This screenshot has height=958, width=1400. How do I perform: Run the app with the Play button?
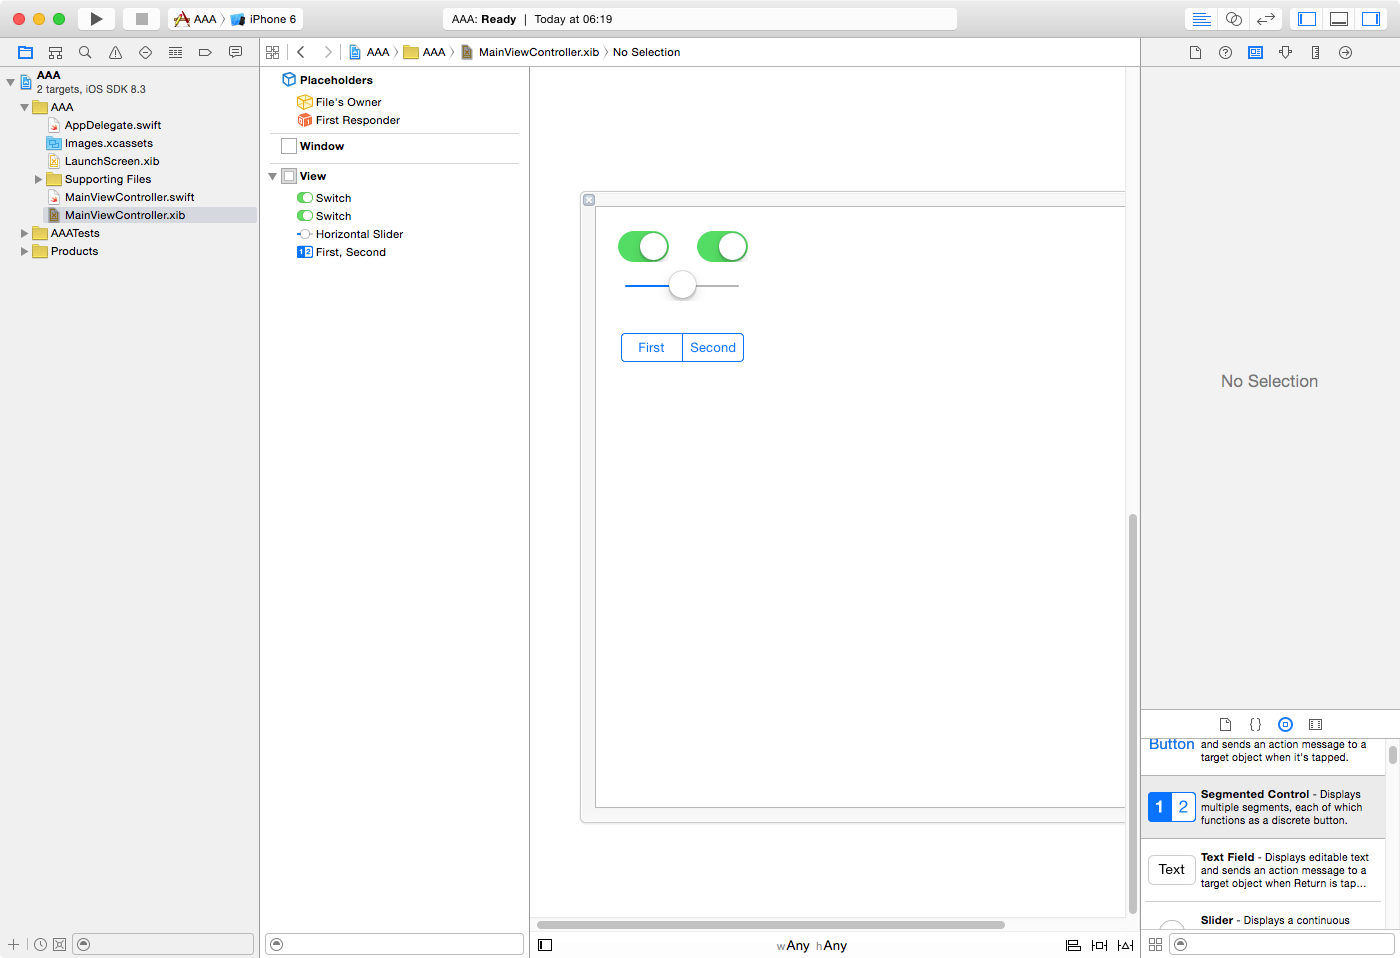click(x=96, y=19)
